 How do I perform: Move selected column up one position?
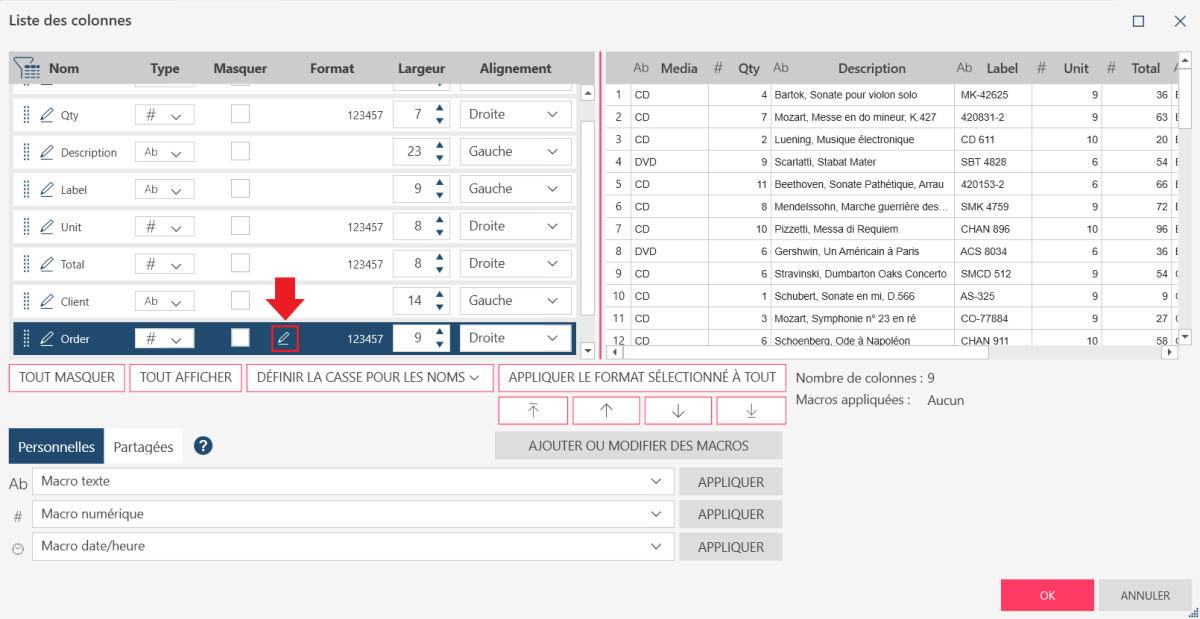coord(606,410)
